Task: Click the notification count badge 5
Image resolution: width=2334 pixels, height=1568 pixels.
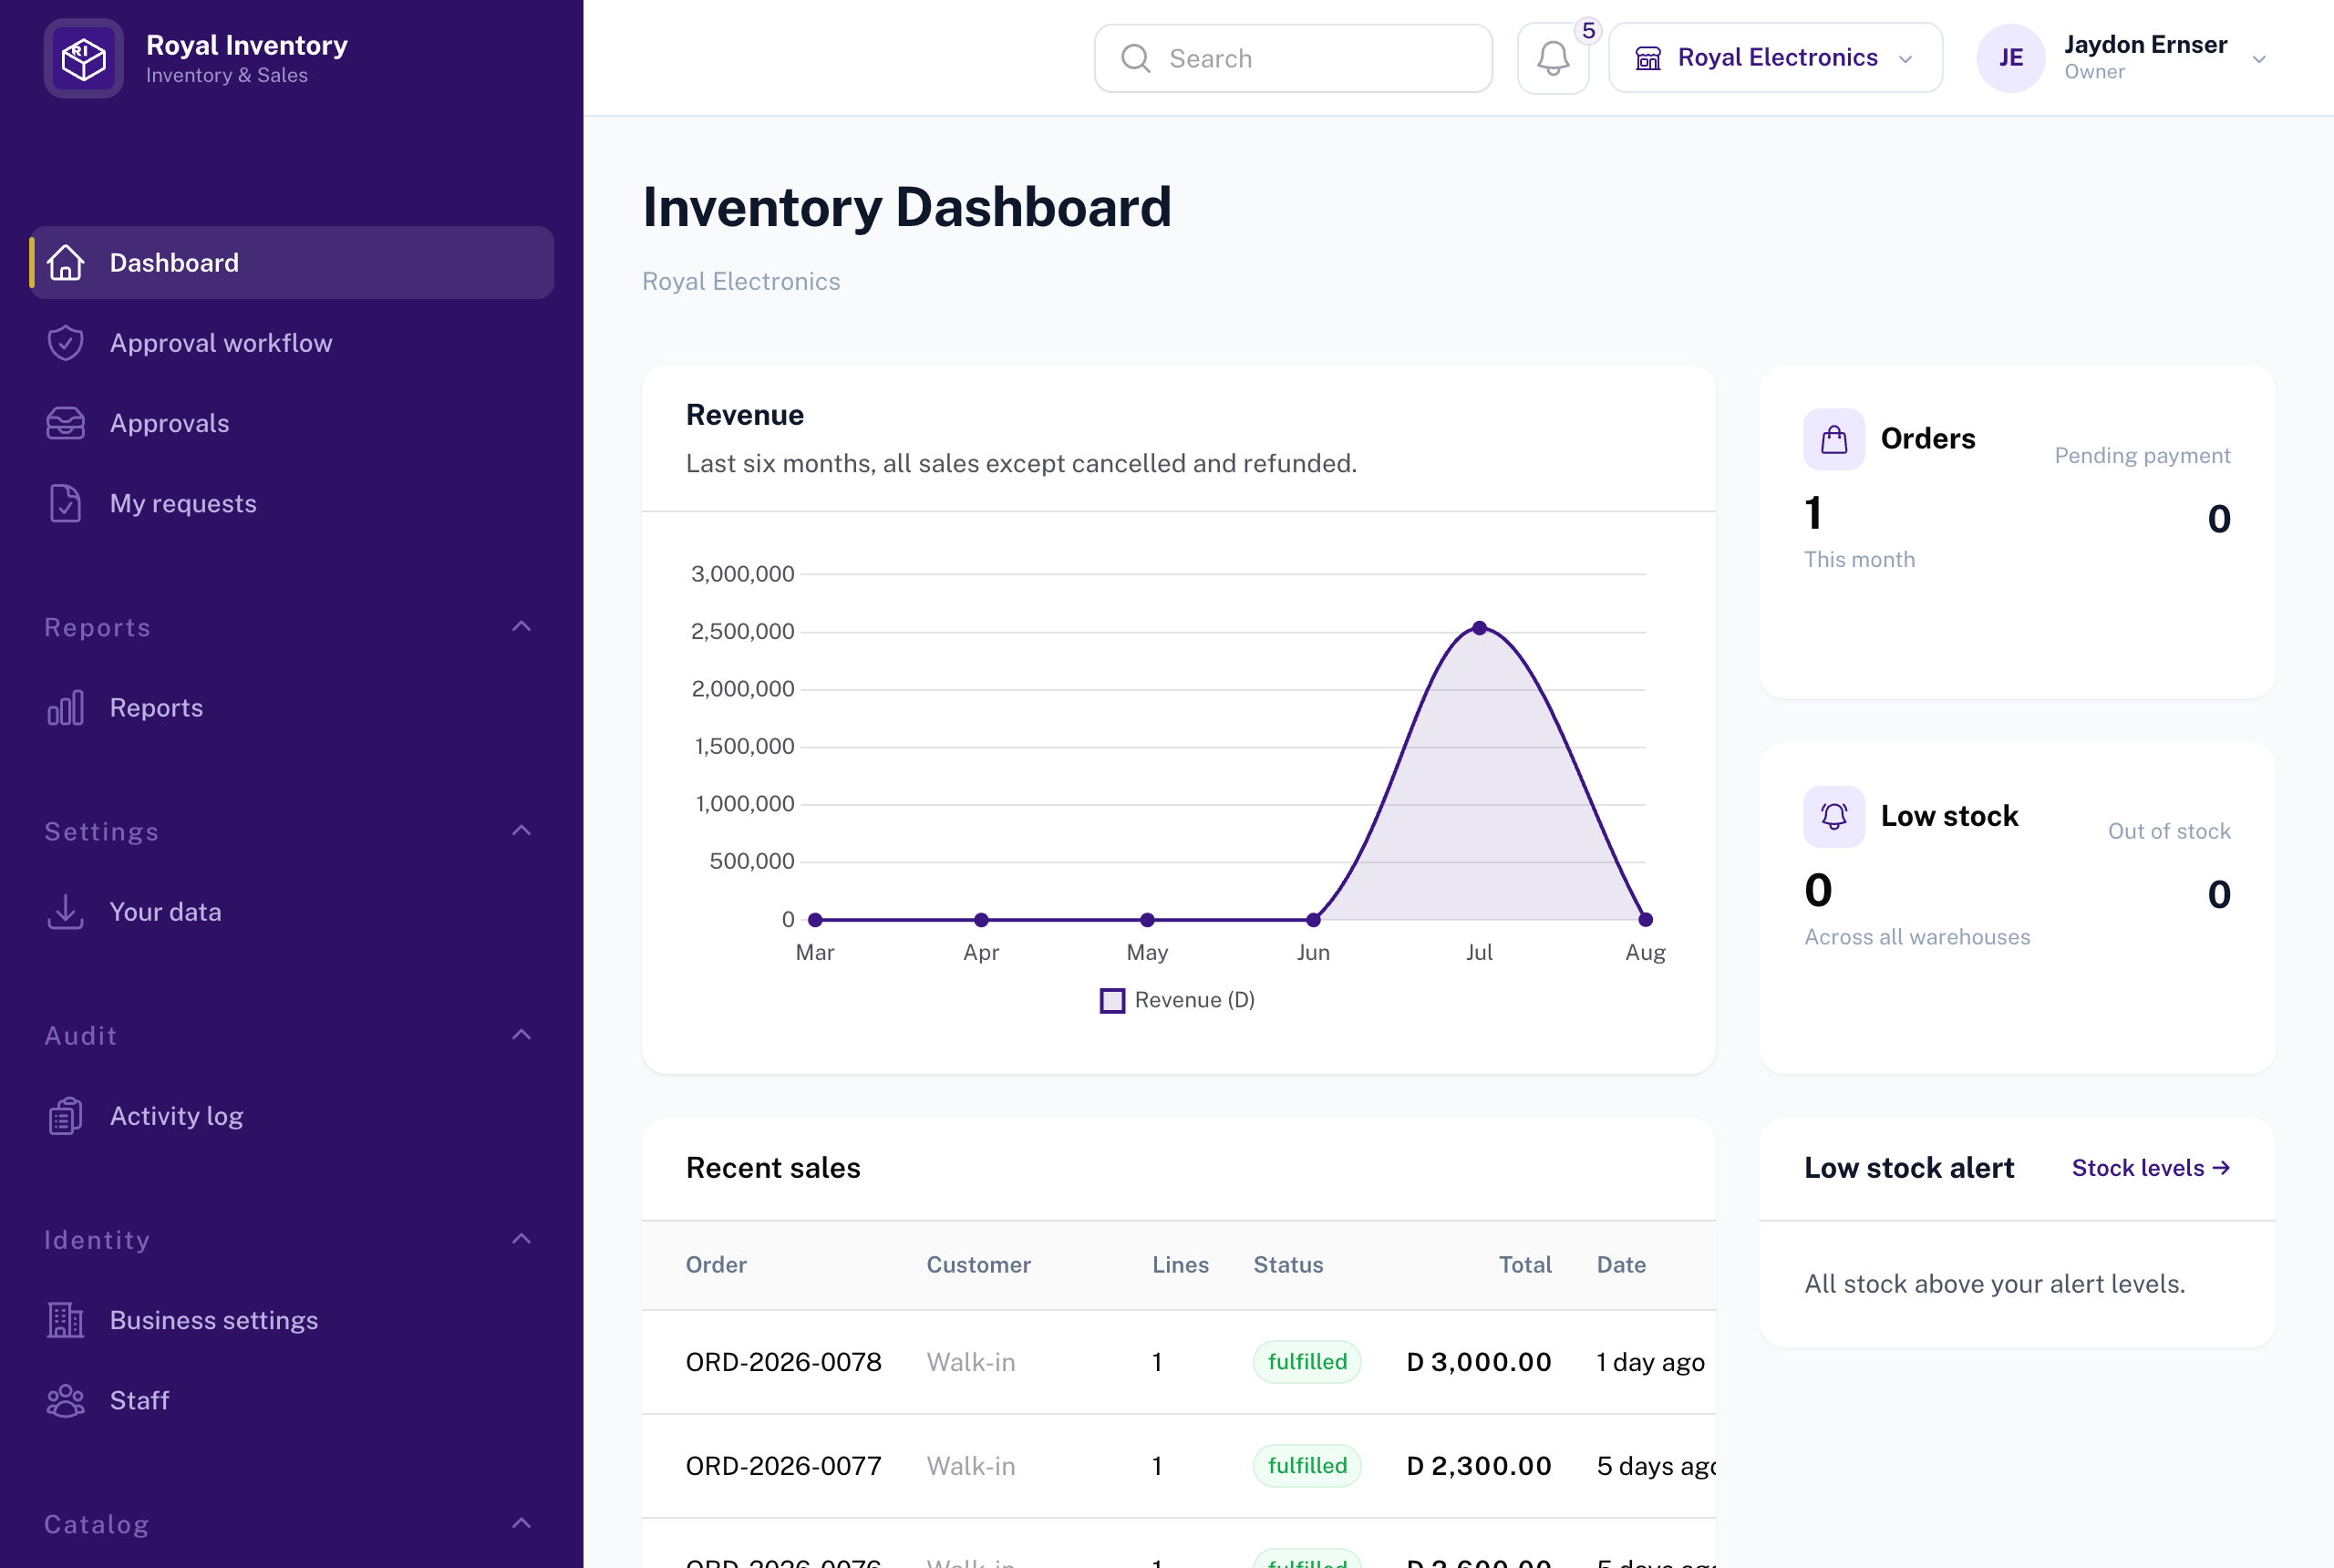Action: [x=1588, y=31]
